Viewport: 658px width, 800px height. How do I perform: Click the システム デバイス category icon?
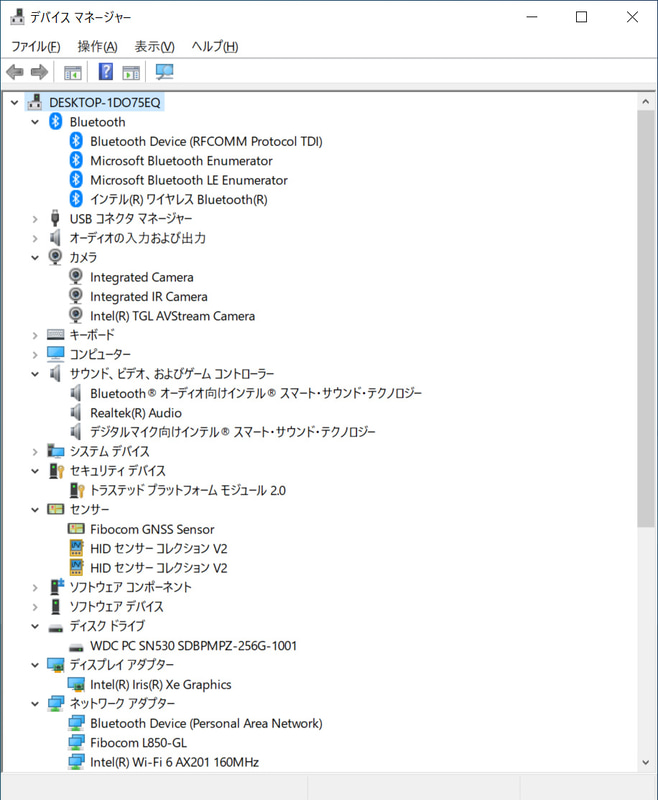pyautogui.click(x=55, y=451)
